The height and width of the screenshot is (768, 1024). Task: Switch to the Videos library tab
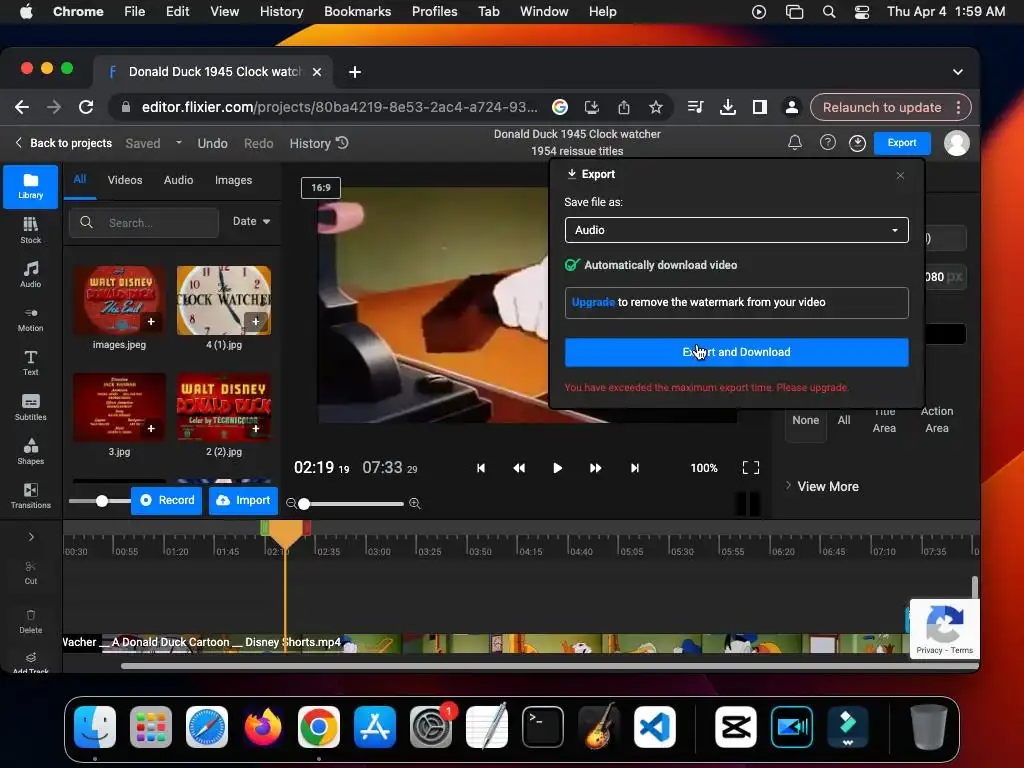coord(125,180)
